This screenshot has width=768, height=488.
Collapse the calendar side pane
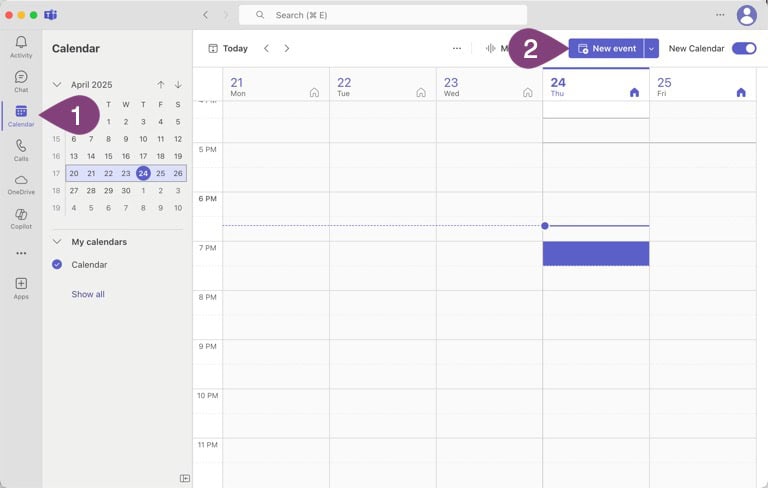pyautogui.click(x=185, y=478)
